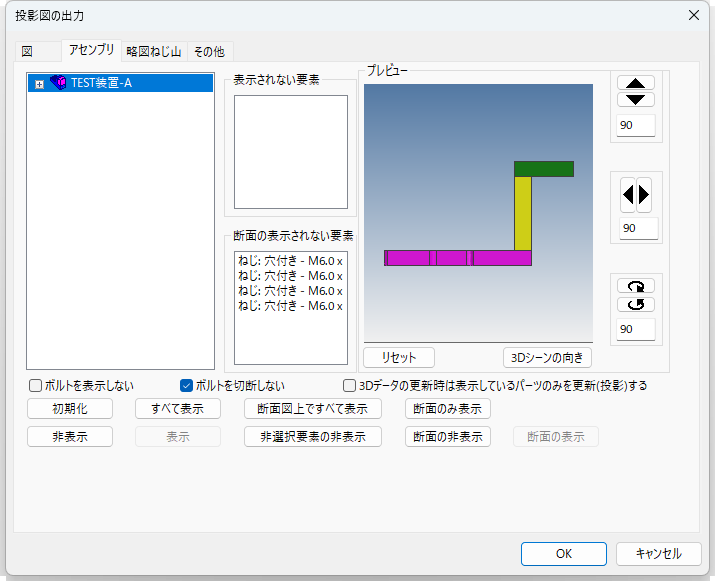
Task: Click the 断面図上ですべて表示 button
Action: point(312,409)
